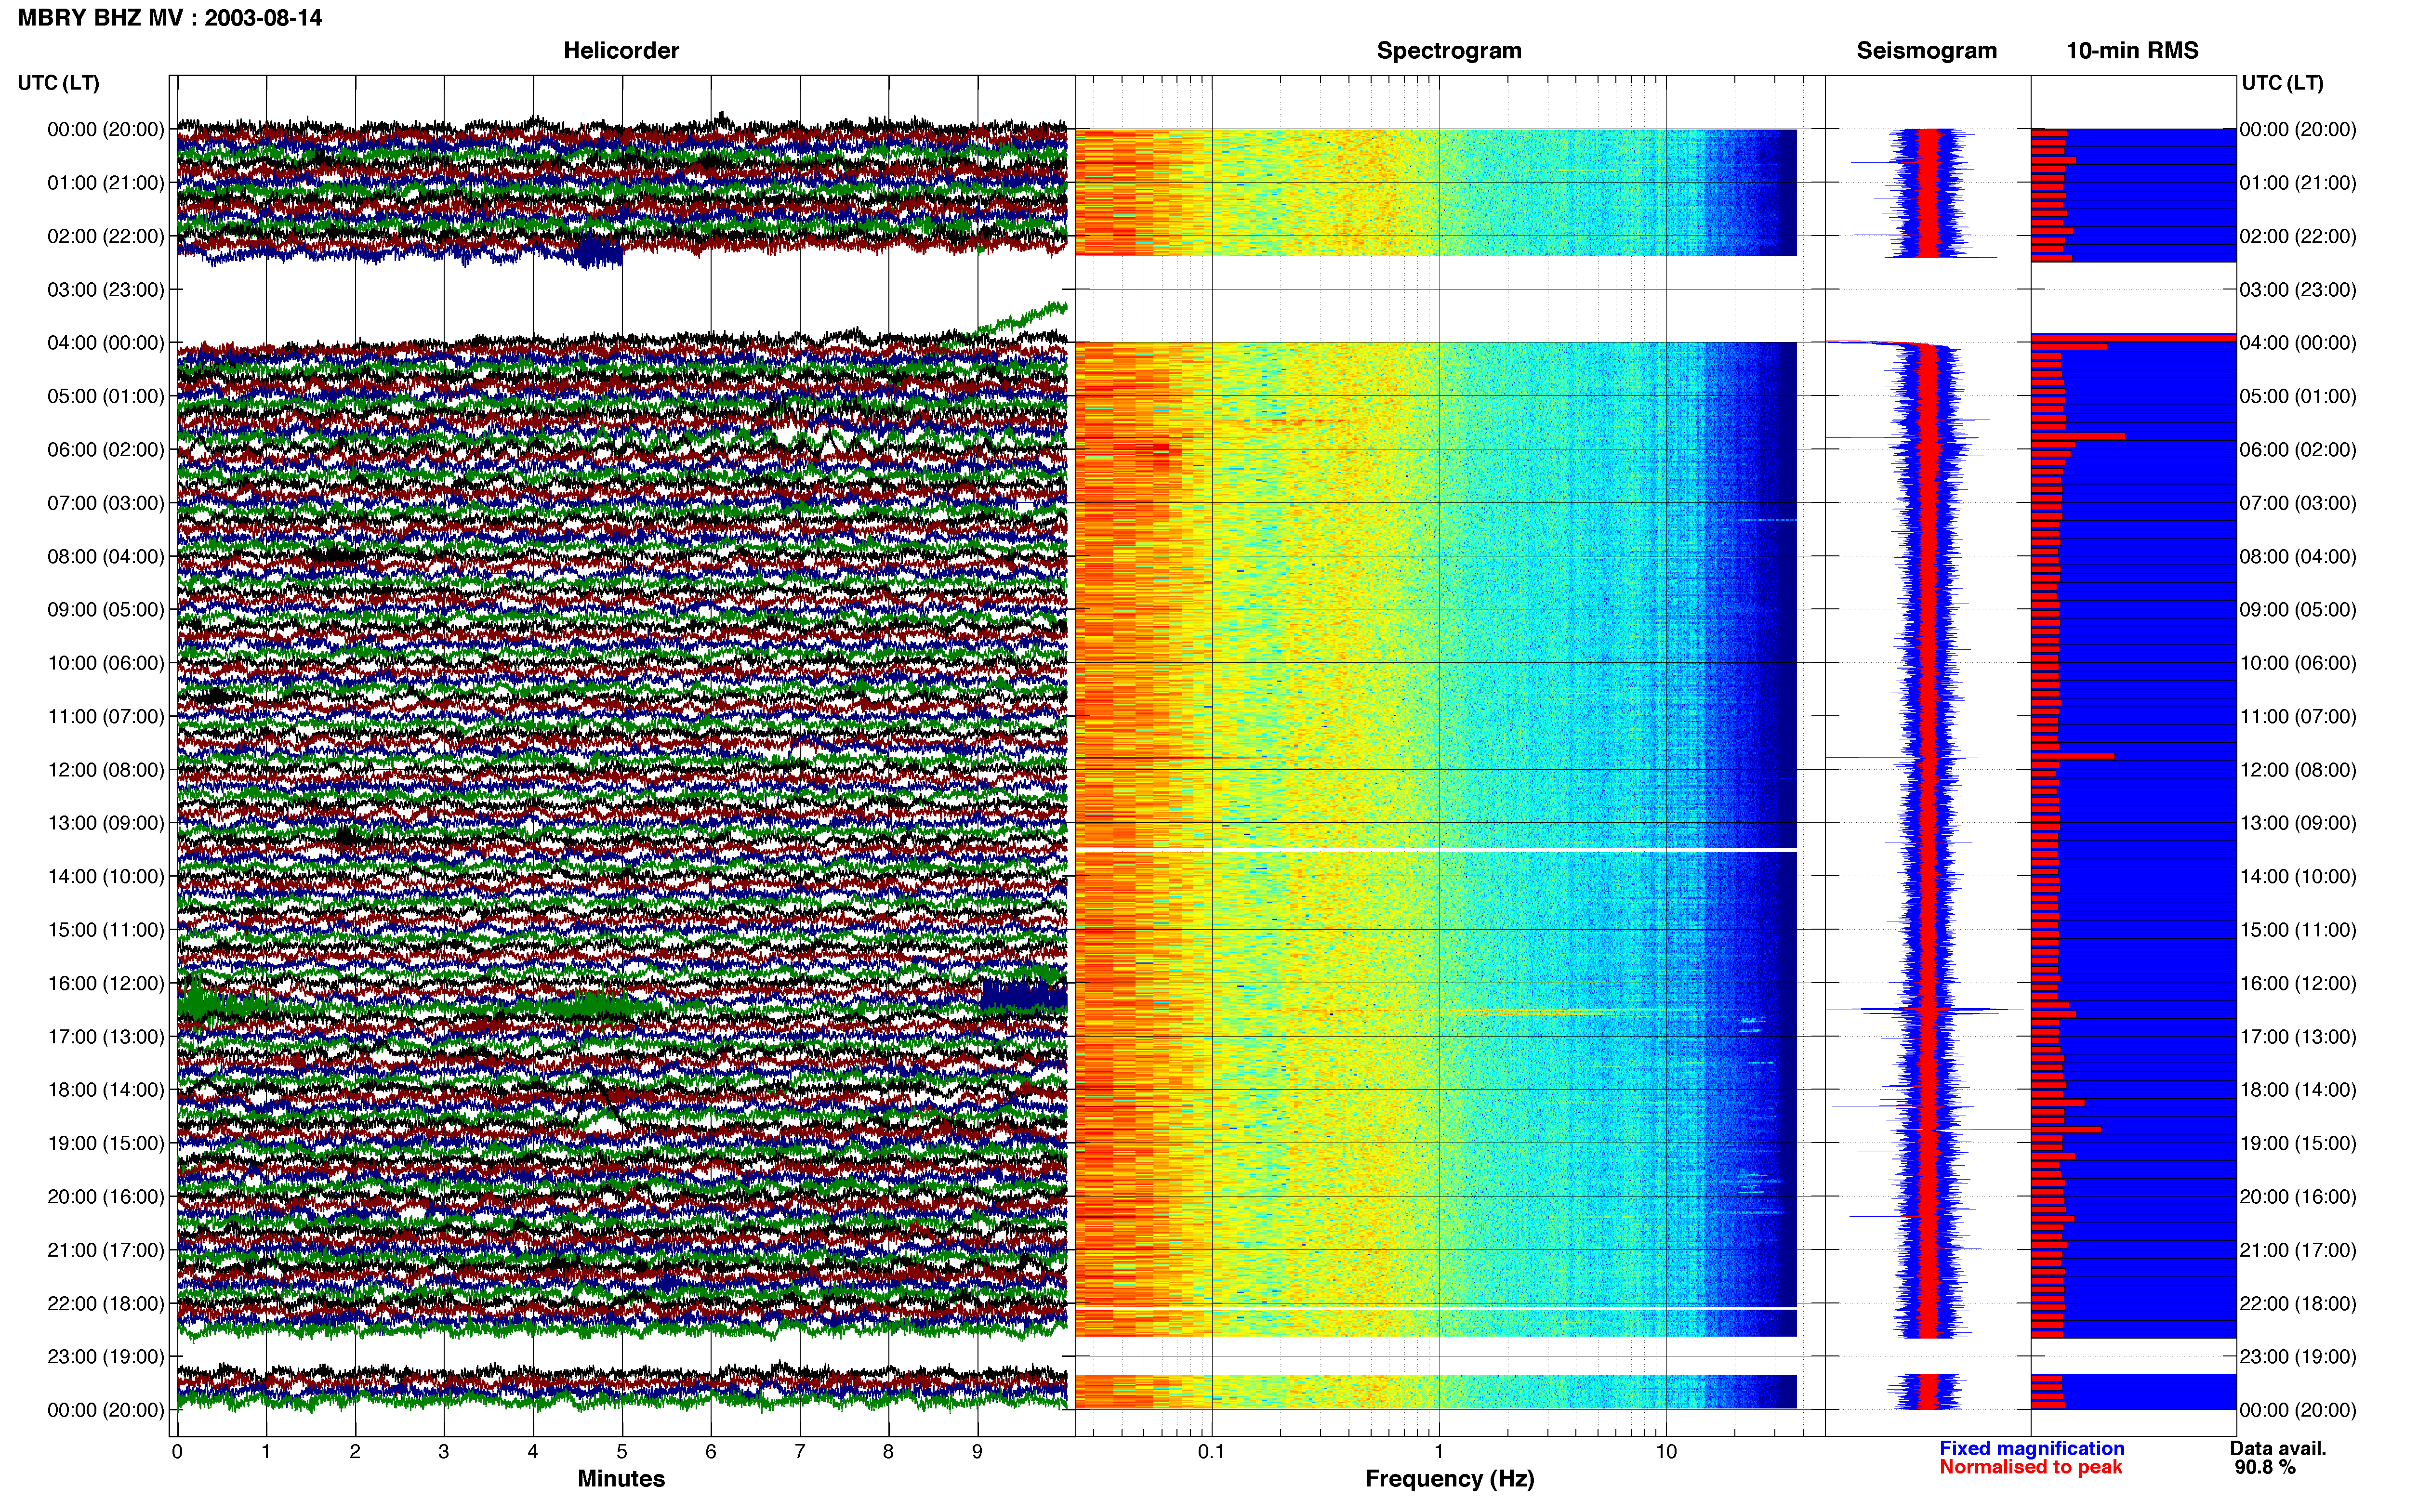Screen dimensions: 2418x1512
Task: Click Helicorder time label '12:00 (08:00)'
Action: [x=106, y=770]
